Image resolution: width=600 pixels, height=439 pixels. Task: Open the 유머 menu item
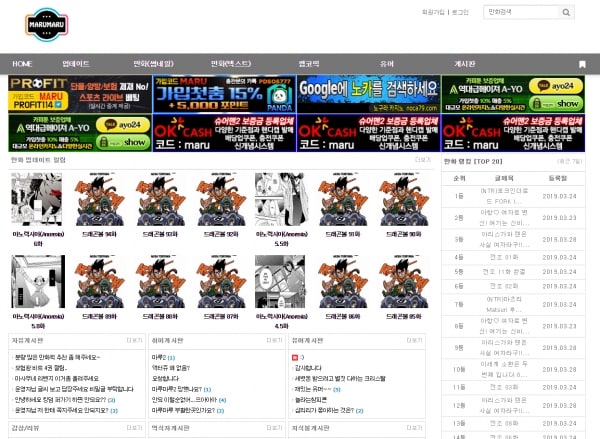387,64
